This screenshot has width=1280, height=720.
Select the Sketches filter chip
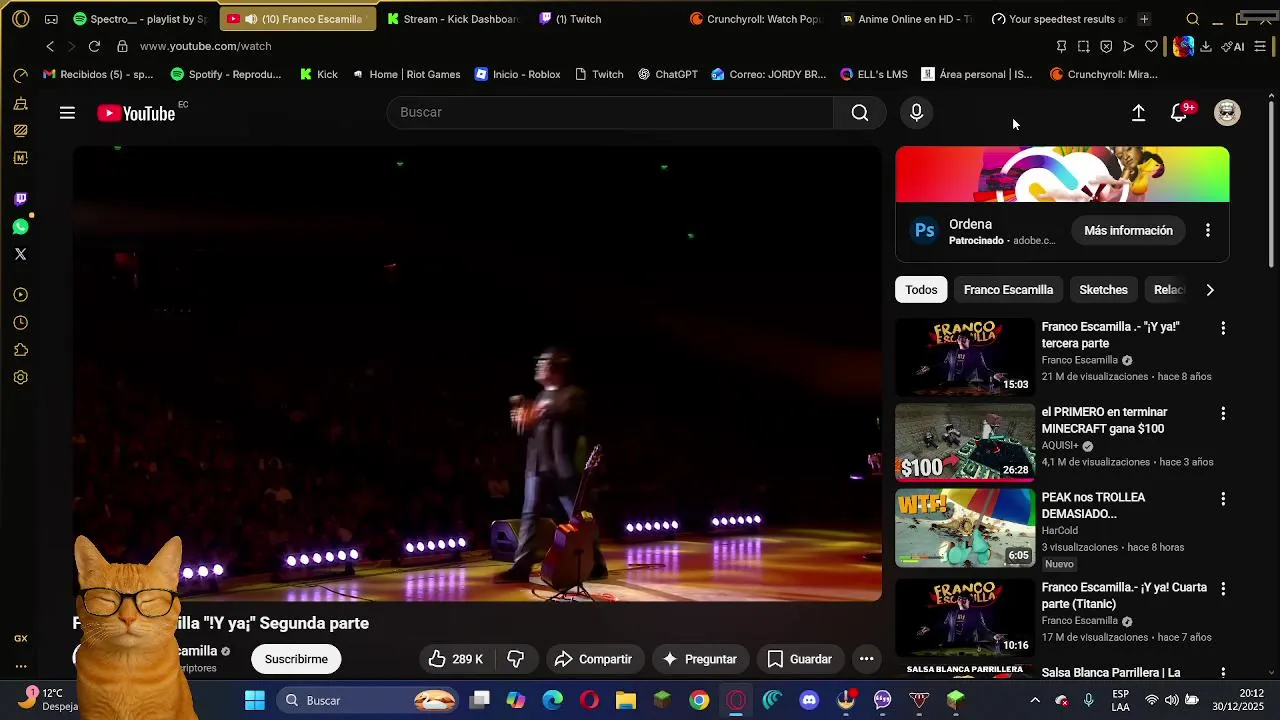click(x=1103, y=290)
